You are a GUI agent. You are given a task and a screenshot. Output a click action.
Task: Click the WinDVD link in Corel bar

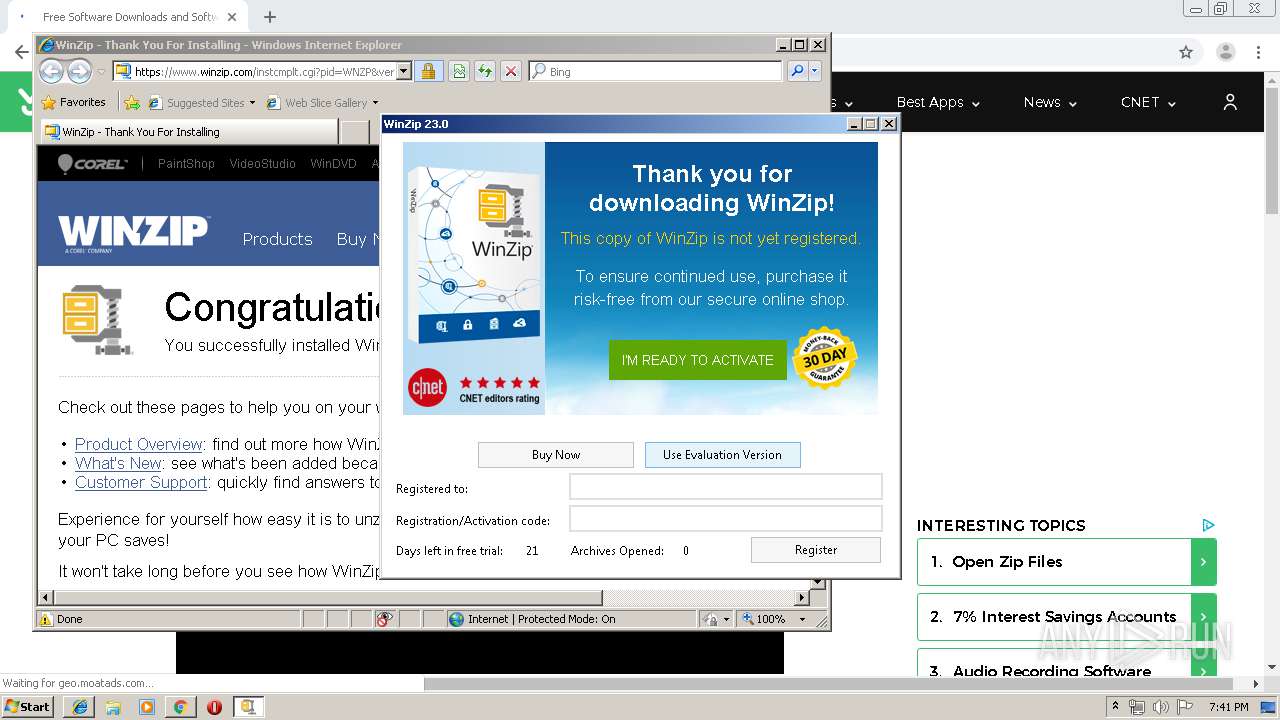333,163
